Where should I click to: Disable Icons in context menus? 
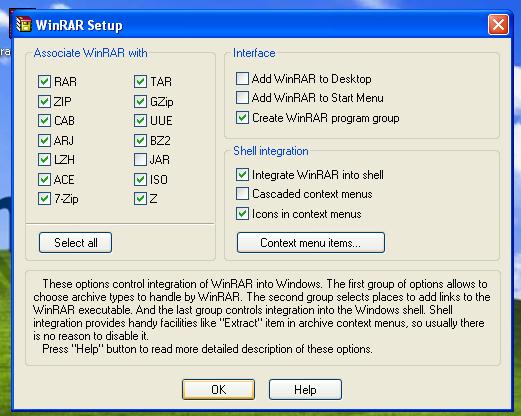pyautogui.click(x=242, y=214)
